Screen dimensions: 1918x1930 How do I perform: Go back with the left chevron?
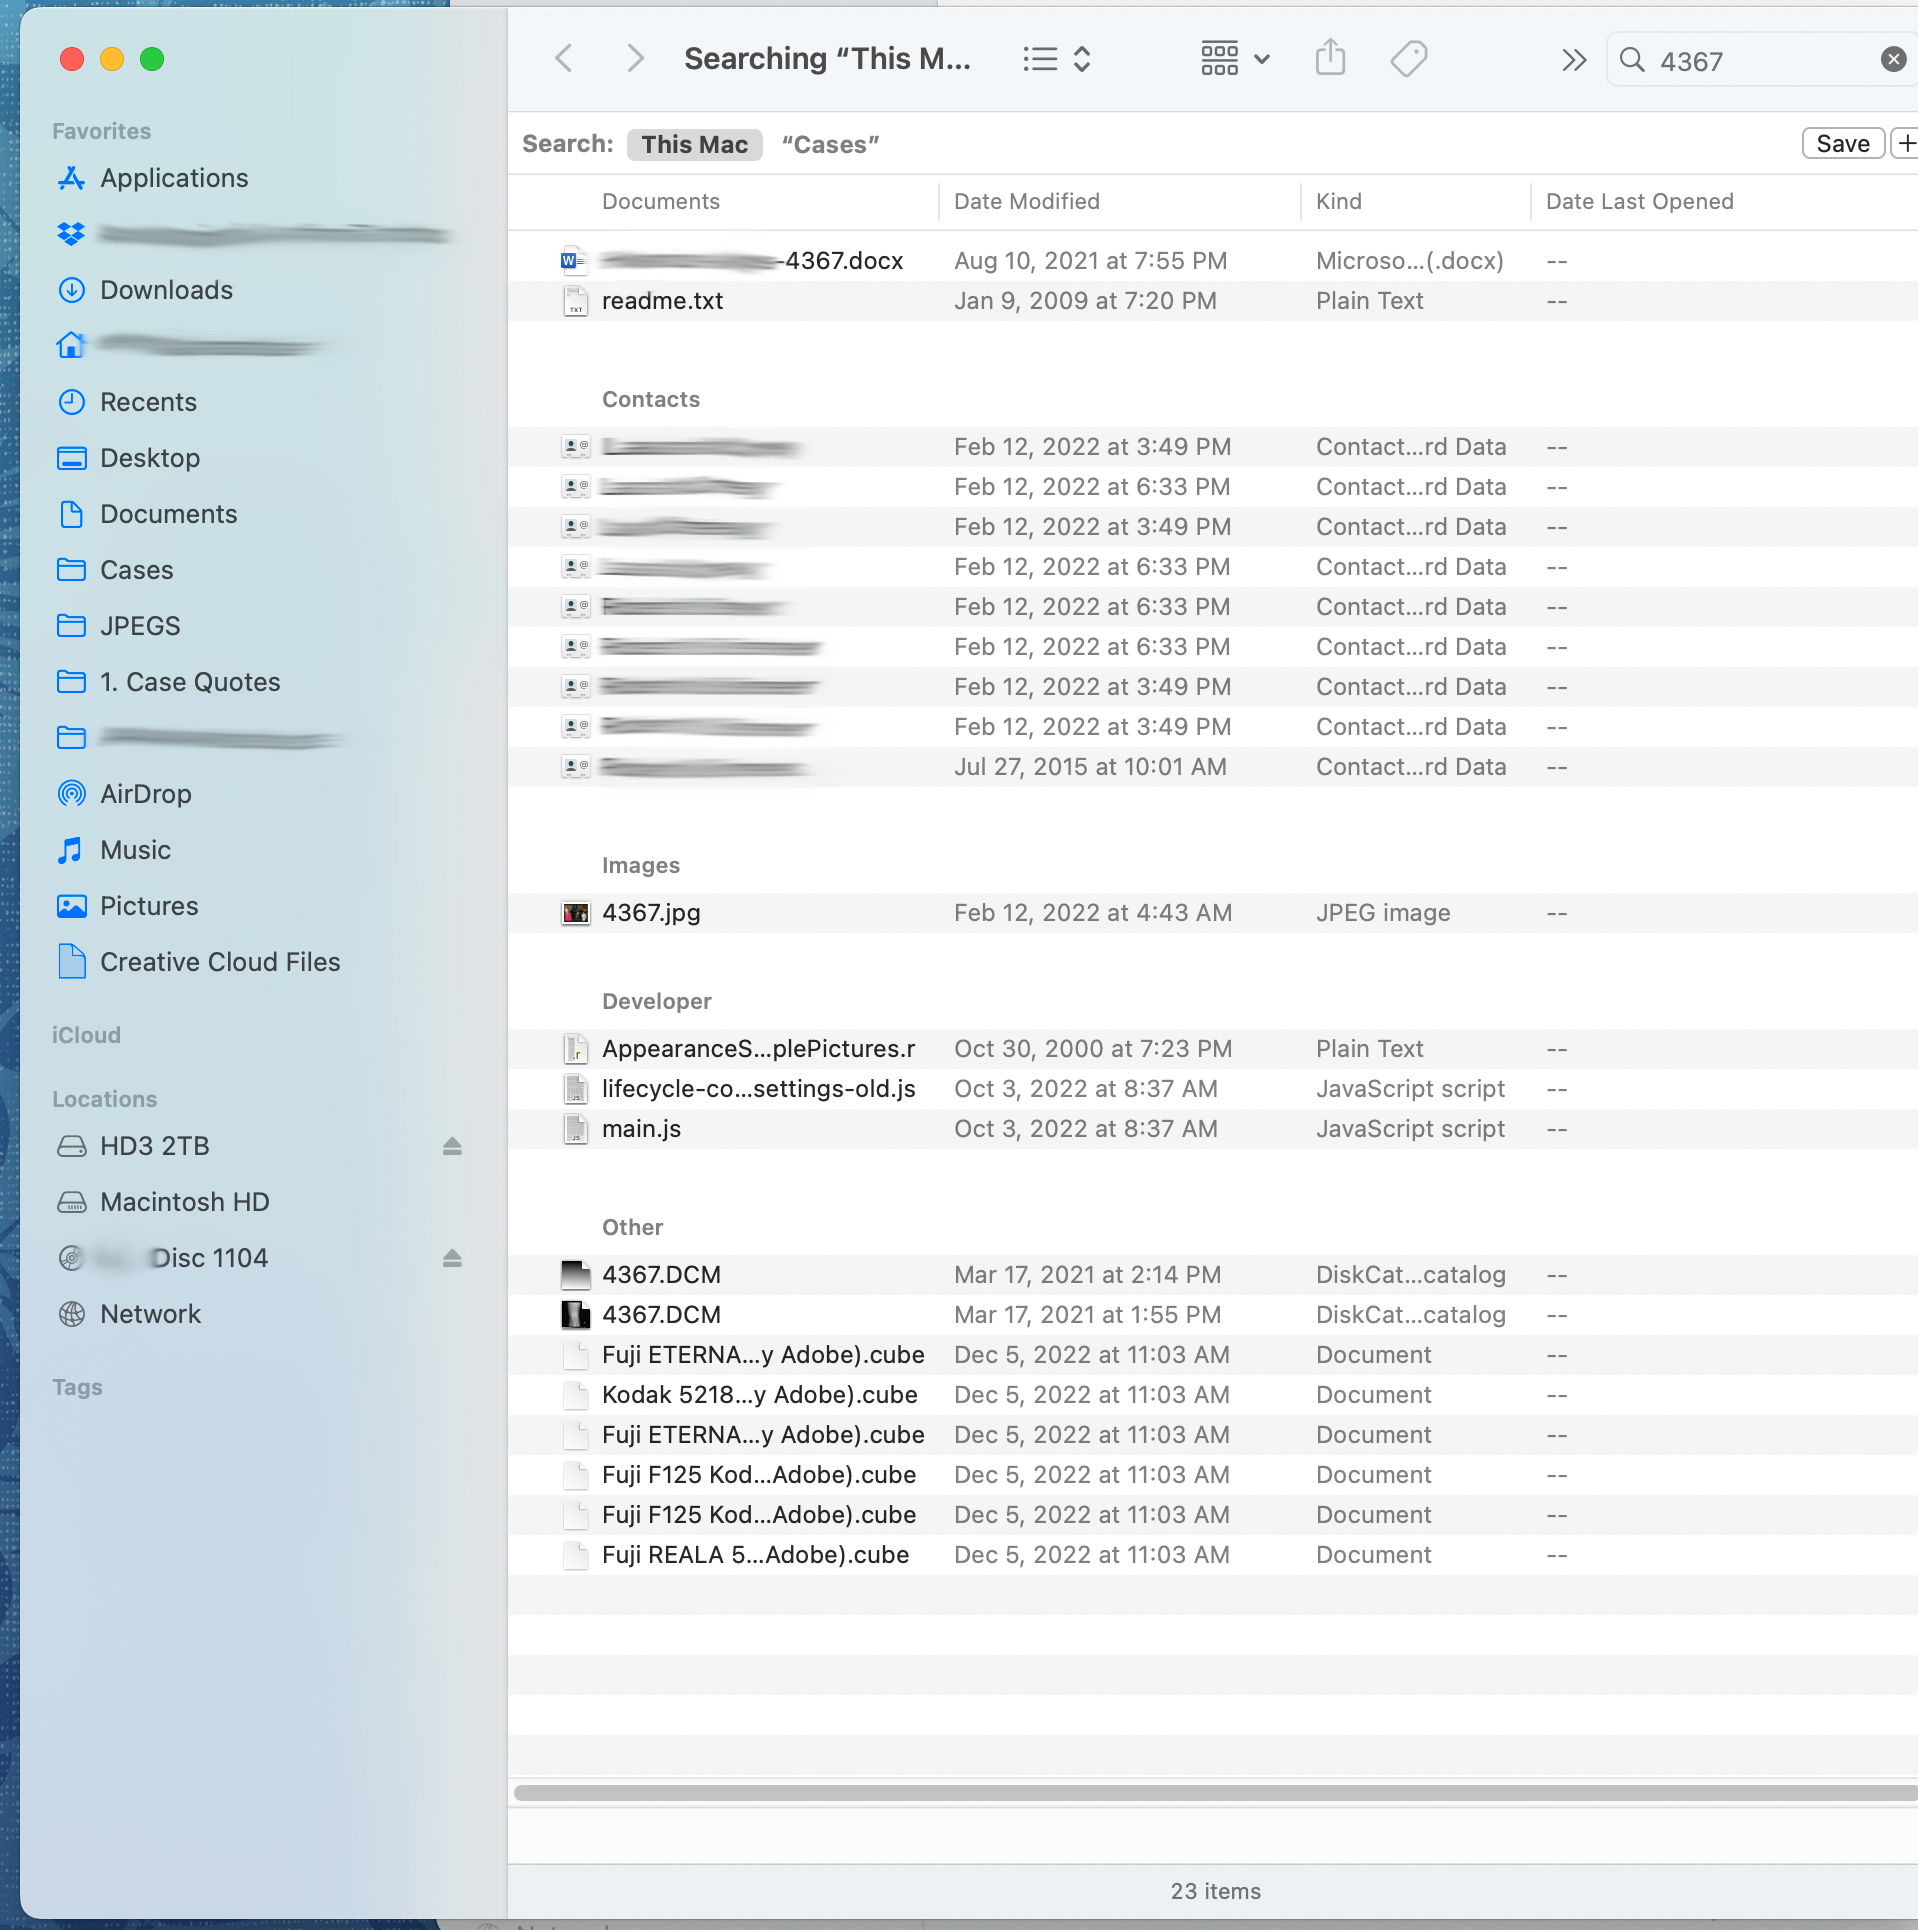(x=564, y=59)
